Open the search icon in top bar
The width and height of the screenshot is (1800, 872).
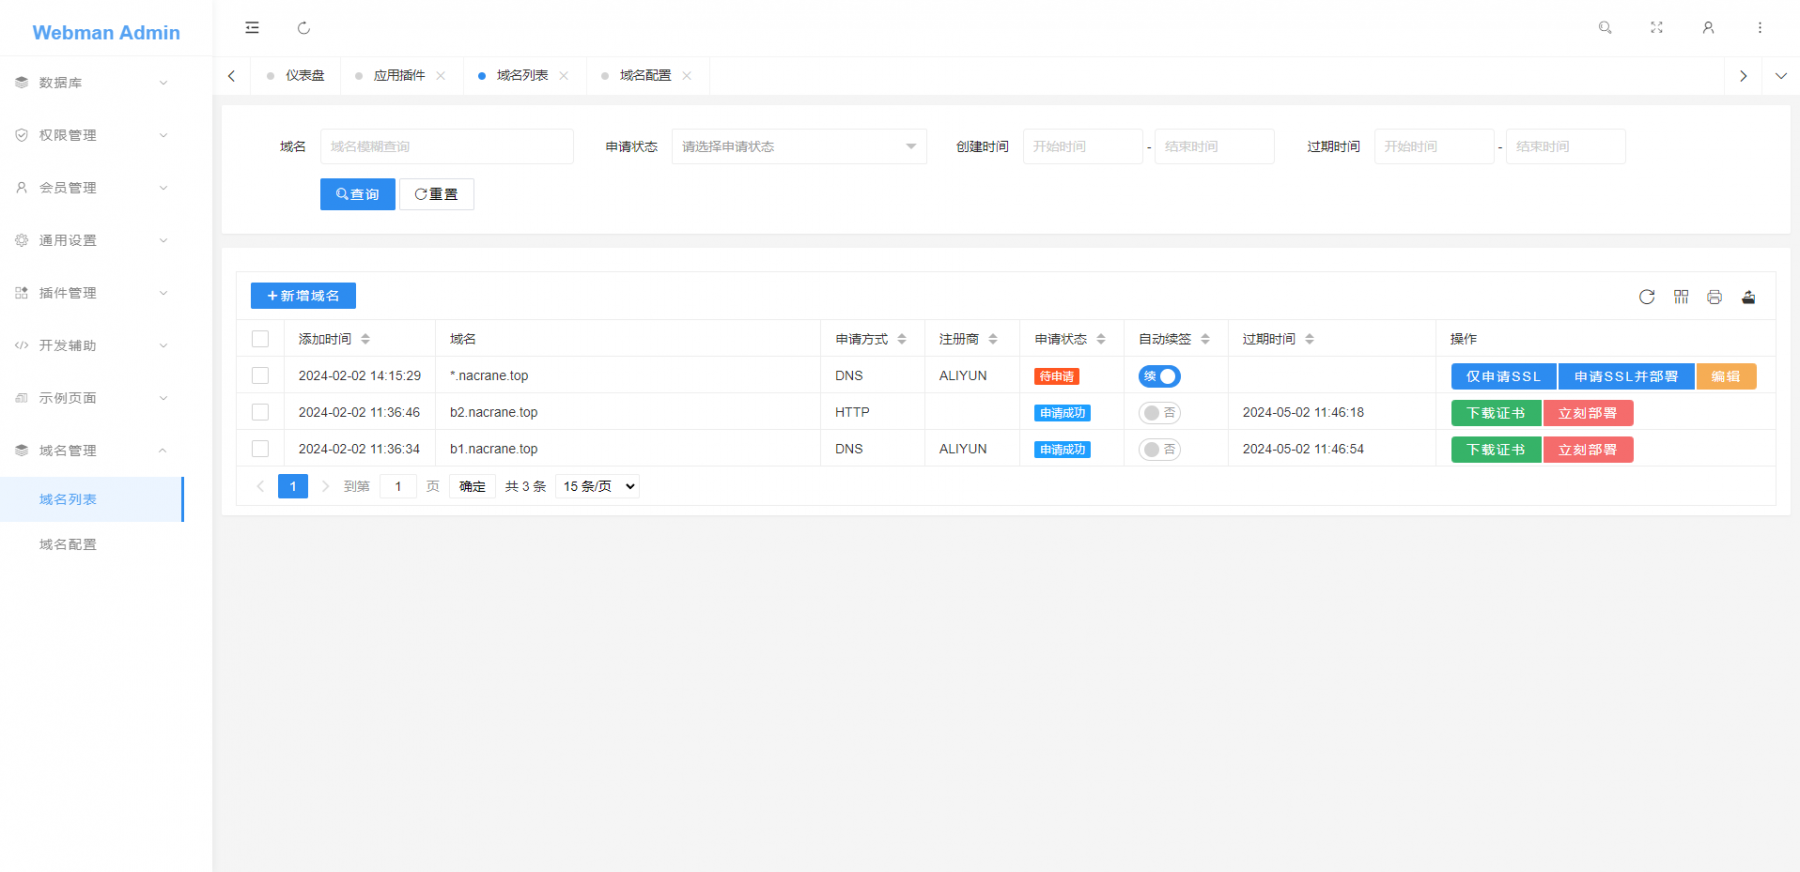(x=1605, y=28)
